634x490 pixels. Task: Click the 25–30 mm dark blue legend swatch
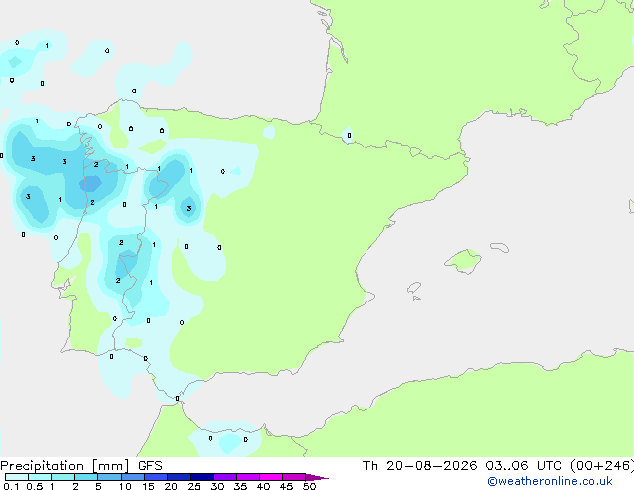(202, 477)
